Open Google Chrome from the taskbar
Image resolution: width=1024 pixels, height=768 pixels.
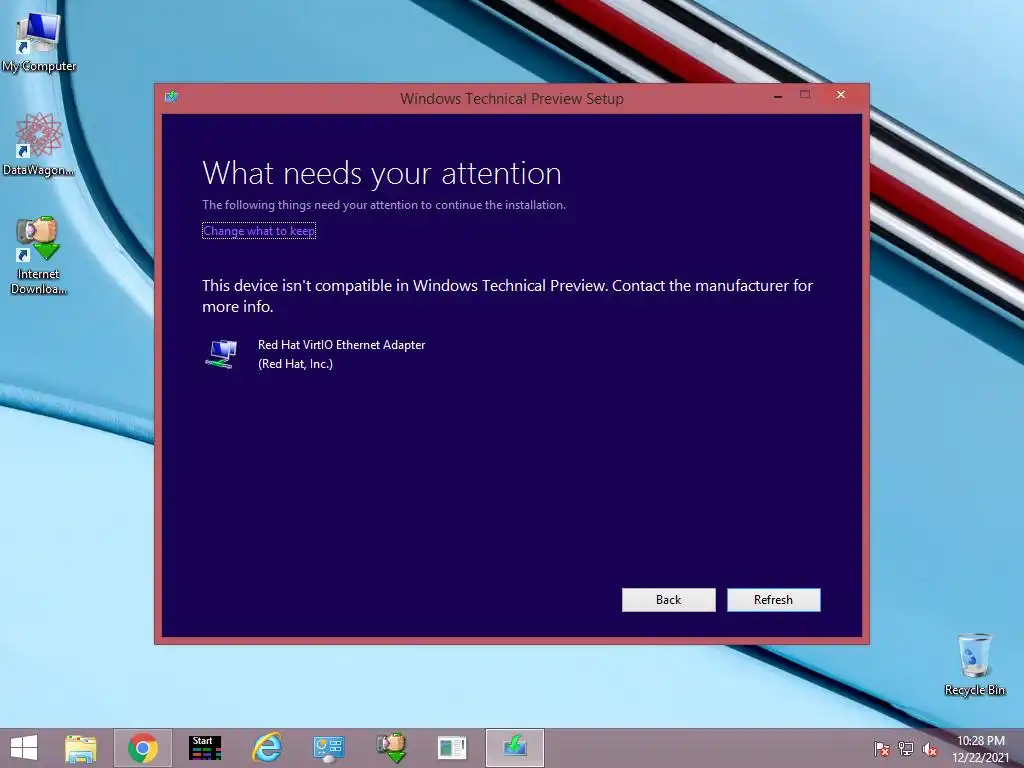(143, 748)
